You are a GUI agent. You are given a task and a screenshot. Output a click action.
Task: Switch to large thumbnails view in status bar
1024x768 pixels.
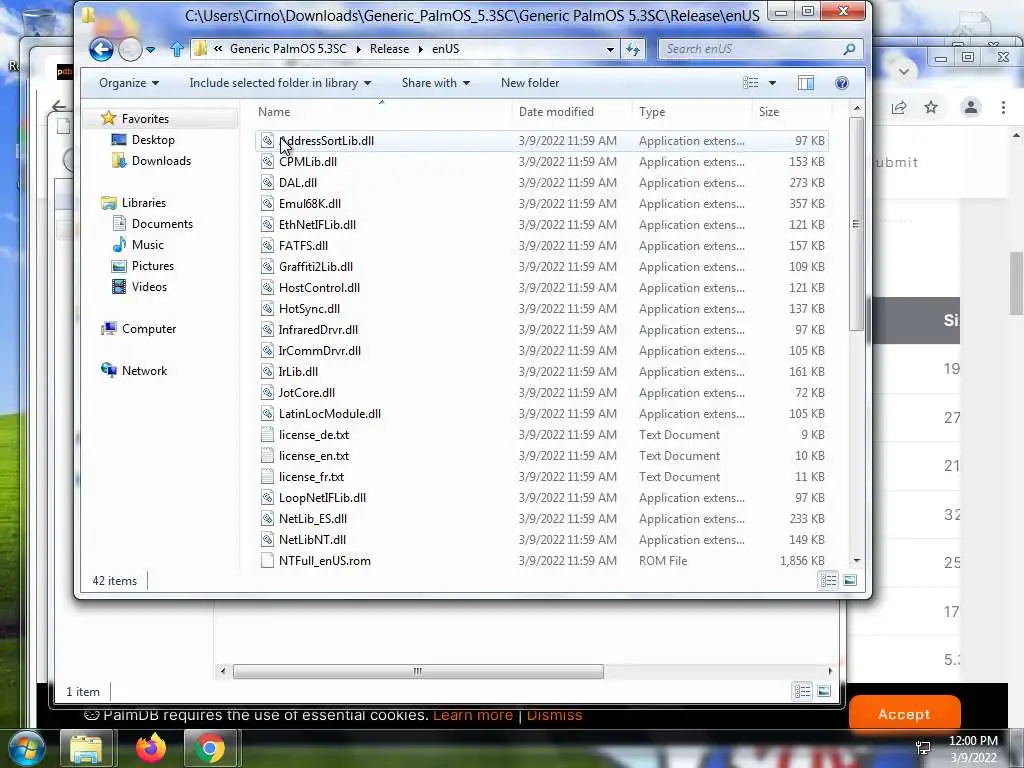tap(850, 581)
